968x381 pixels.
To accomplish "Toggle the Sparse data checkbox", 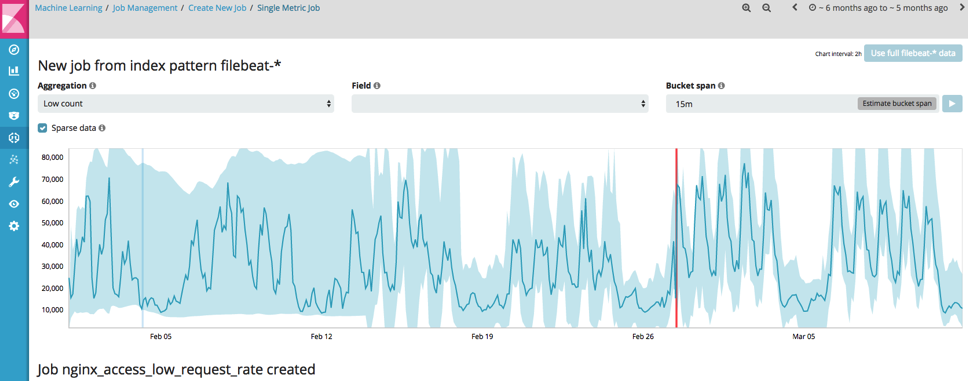I will [x=43, y=128].
